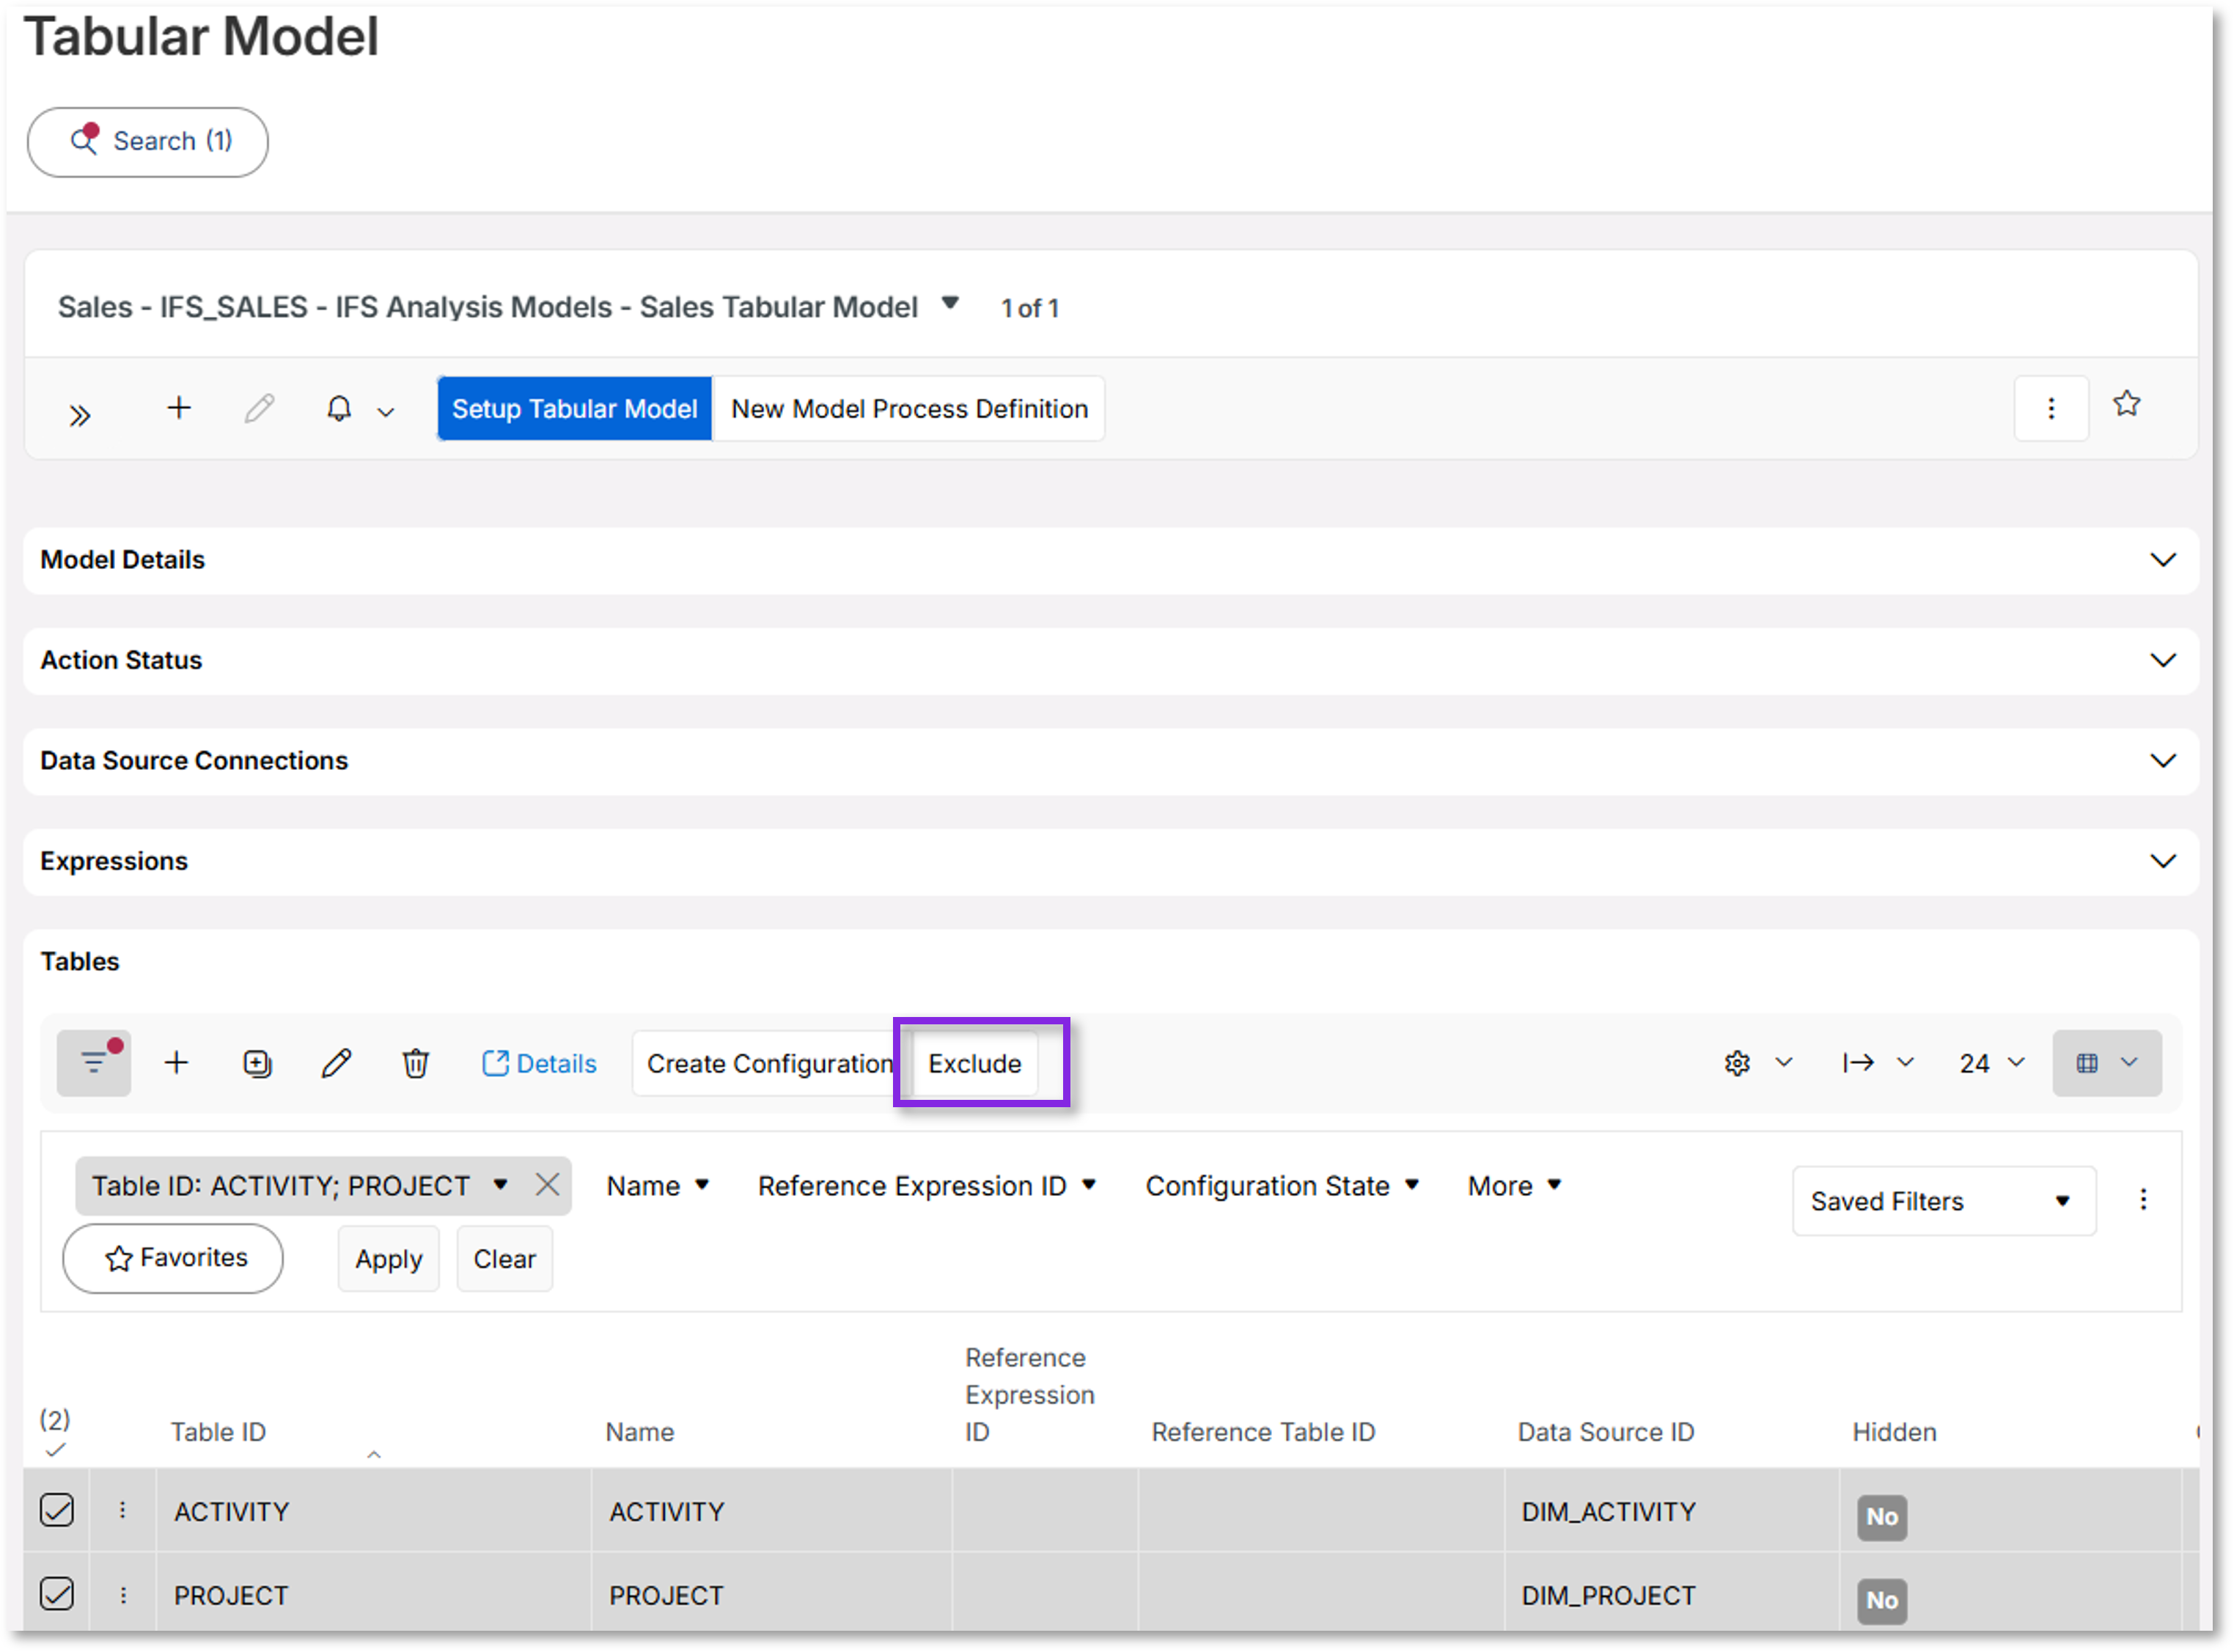Apply the table filters
The width and height of the screenshot is (2234, 1652).
[x=389, y=1259]
